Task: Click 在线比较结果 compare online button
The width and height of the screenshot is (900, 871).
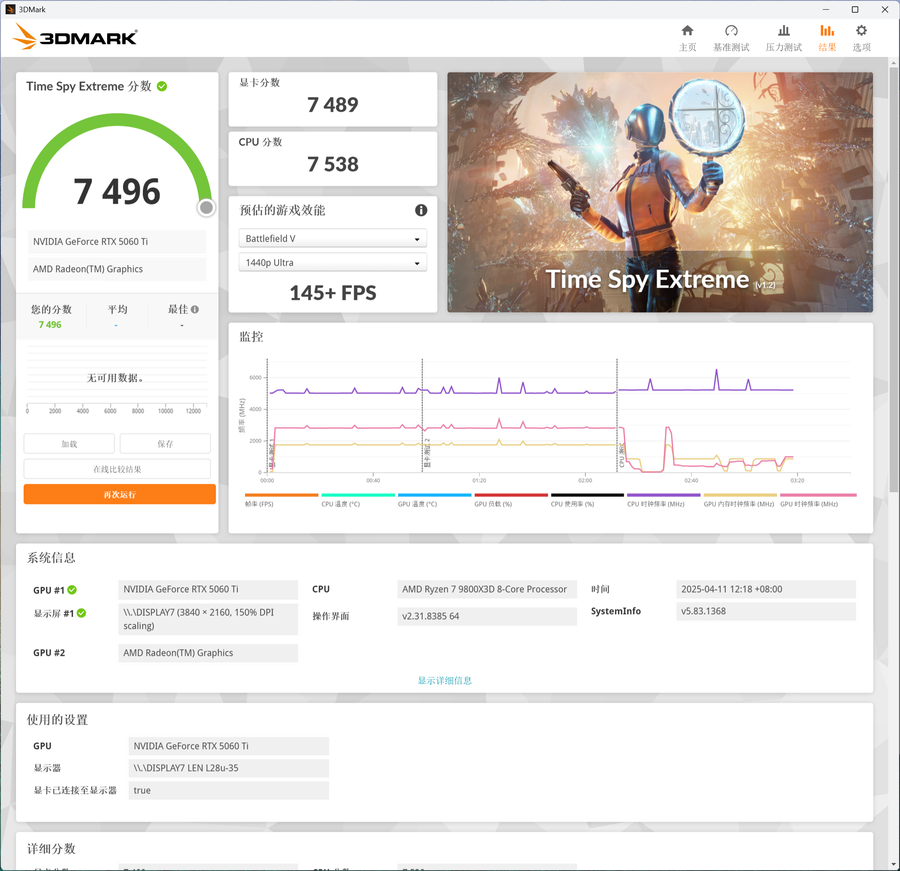Action: (x=117, y=469)
